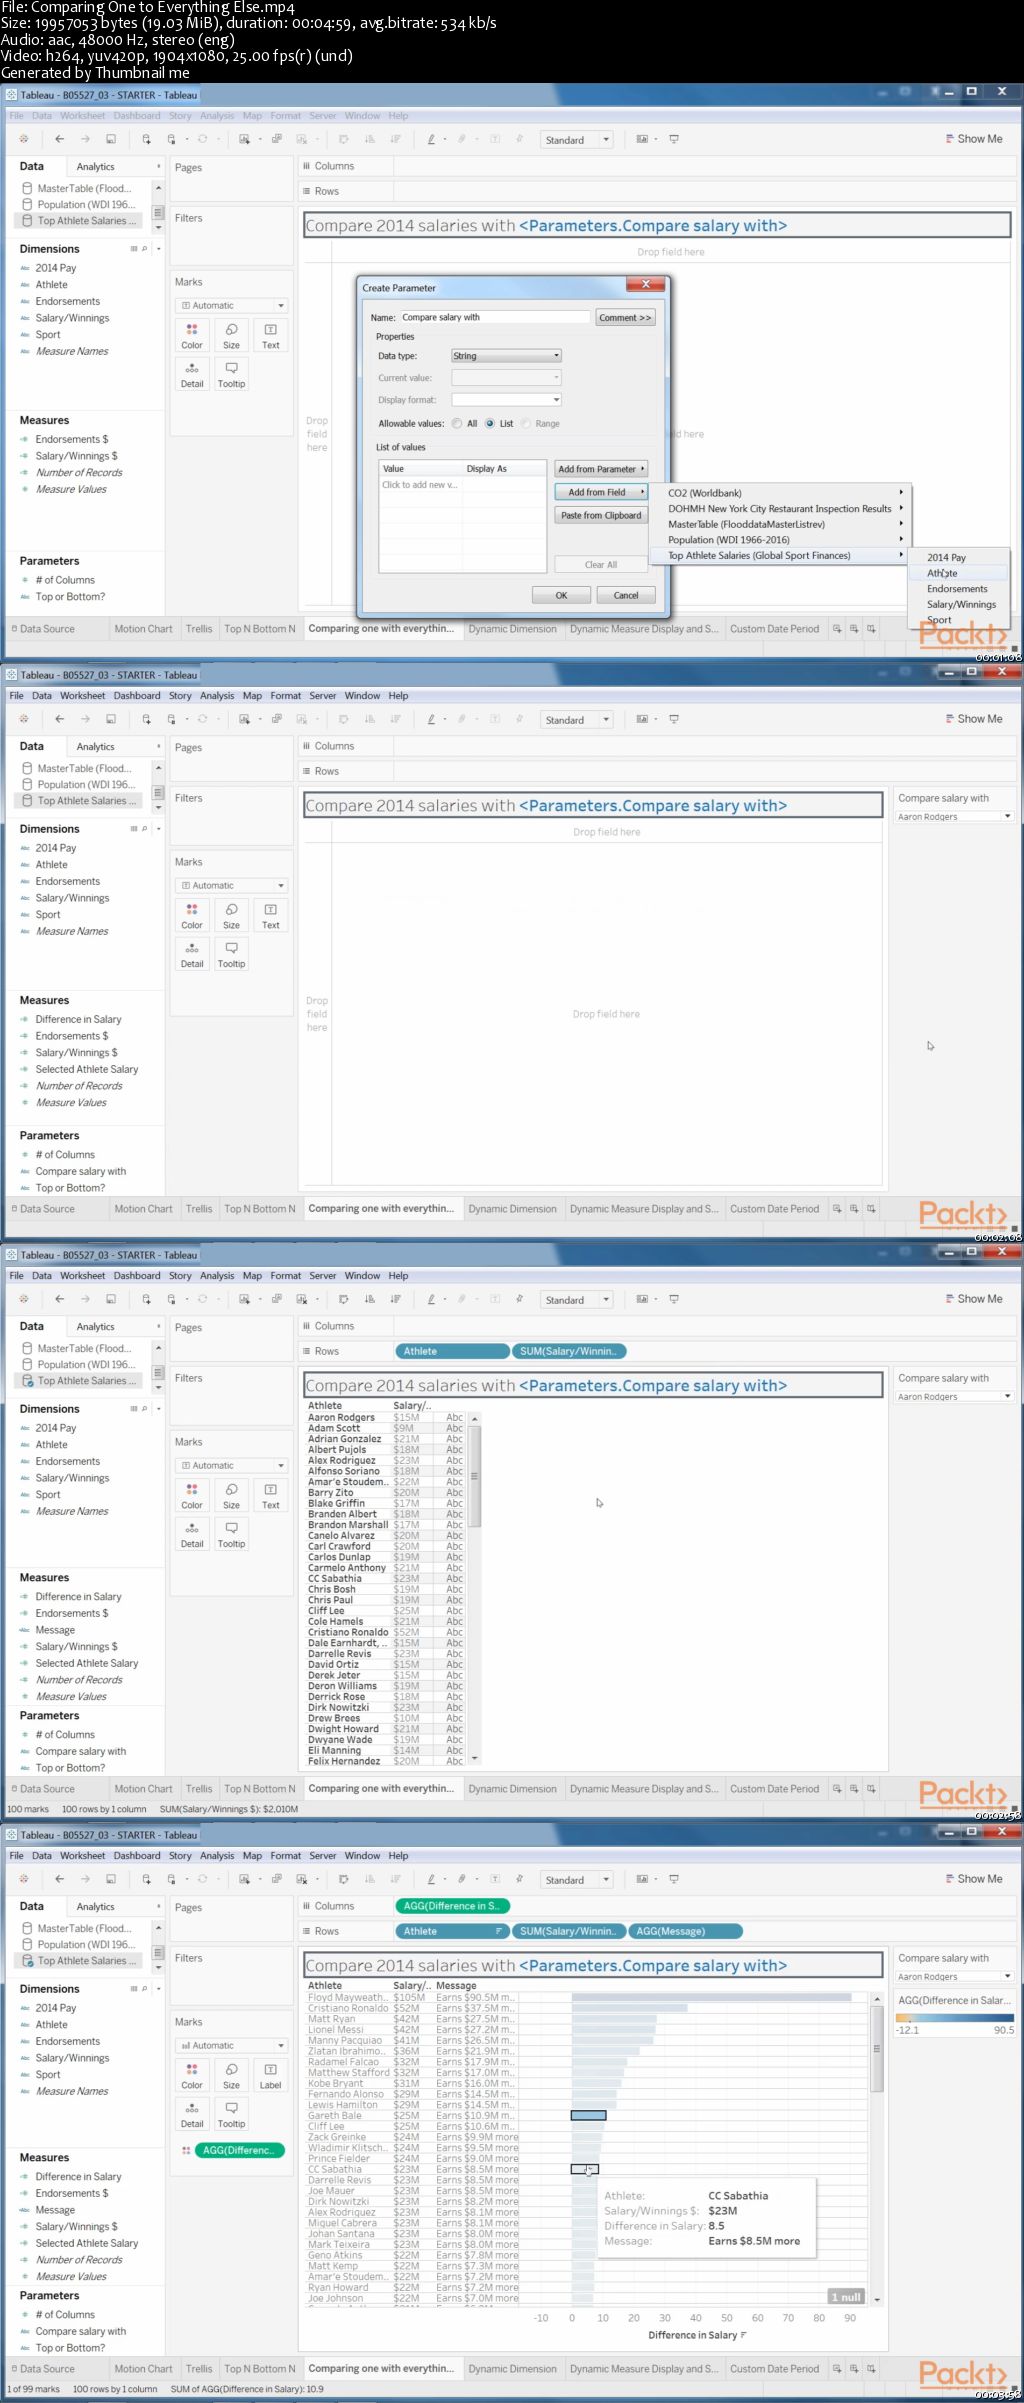Click Save icon in athlete table frame toolbar
This screenshot has height=2403, width=1024.
point(111,1299)
